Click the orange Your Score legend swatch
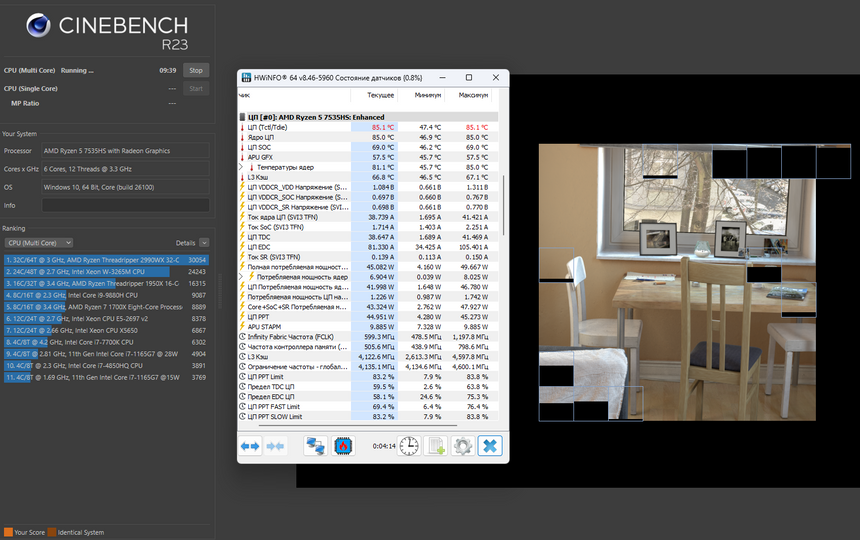This screenshot has width=860, height=540. tap(8, 532)
